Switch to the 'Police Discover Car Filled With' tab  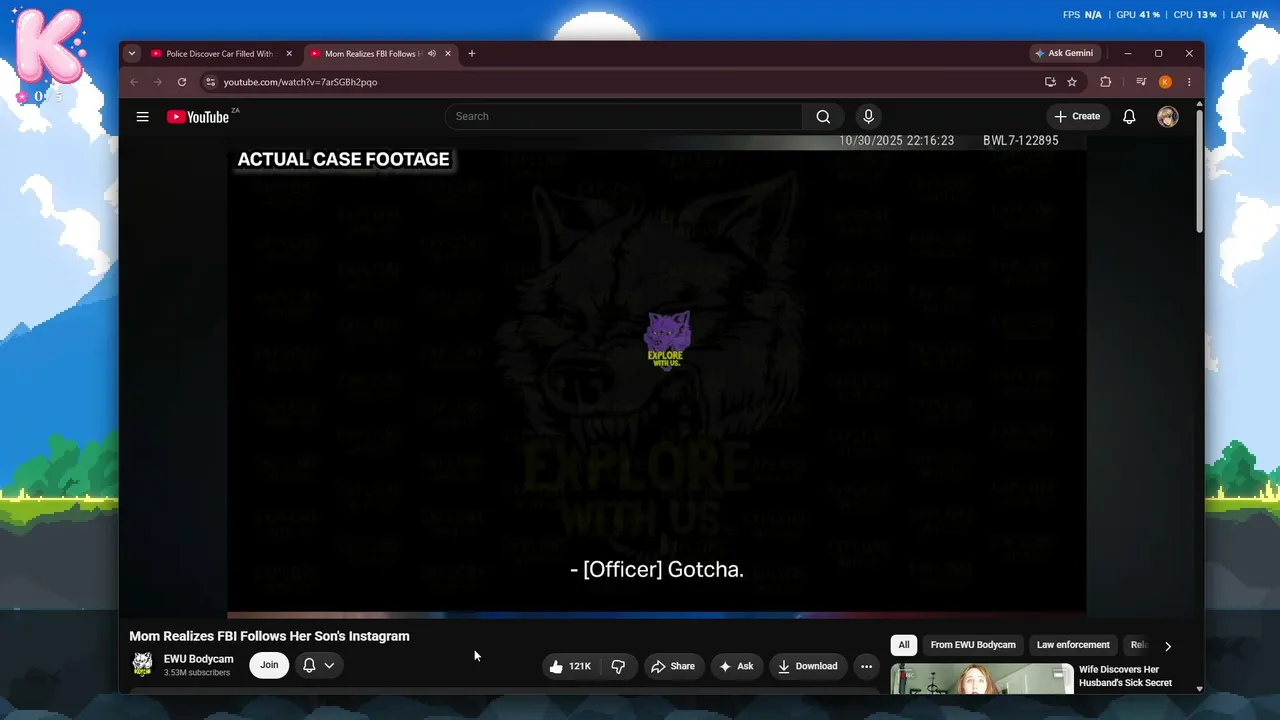tap(220, 54)
